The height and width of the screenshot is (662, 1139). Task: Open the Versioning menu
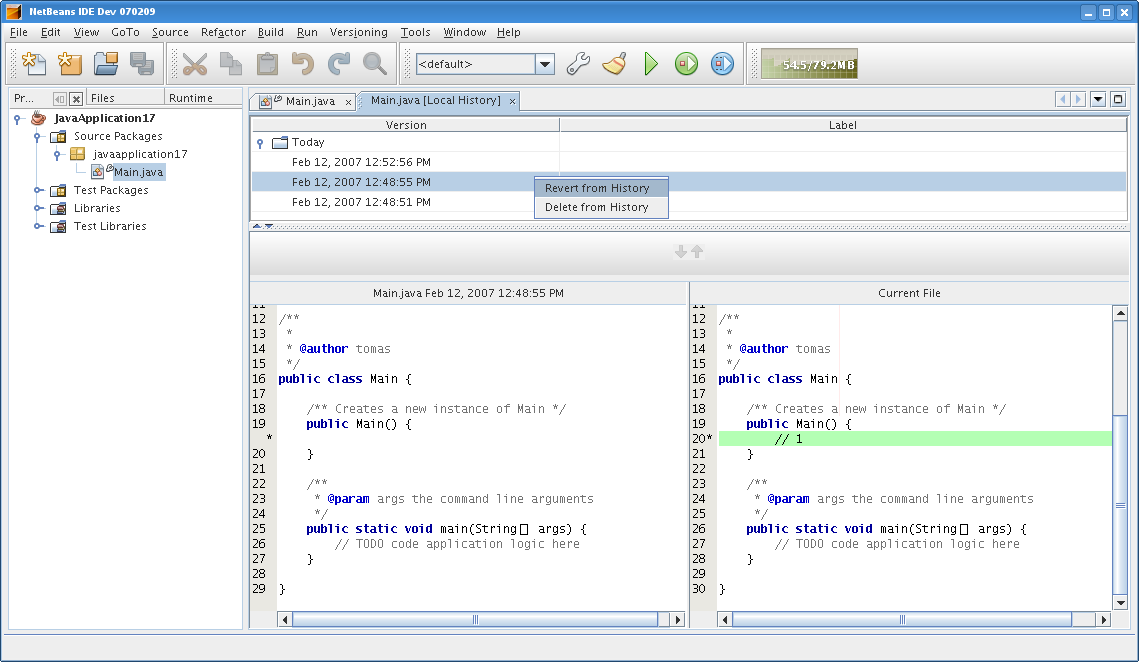coord(359,32)
